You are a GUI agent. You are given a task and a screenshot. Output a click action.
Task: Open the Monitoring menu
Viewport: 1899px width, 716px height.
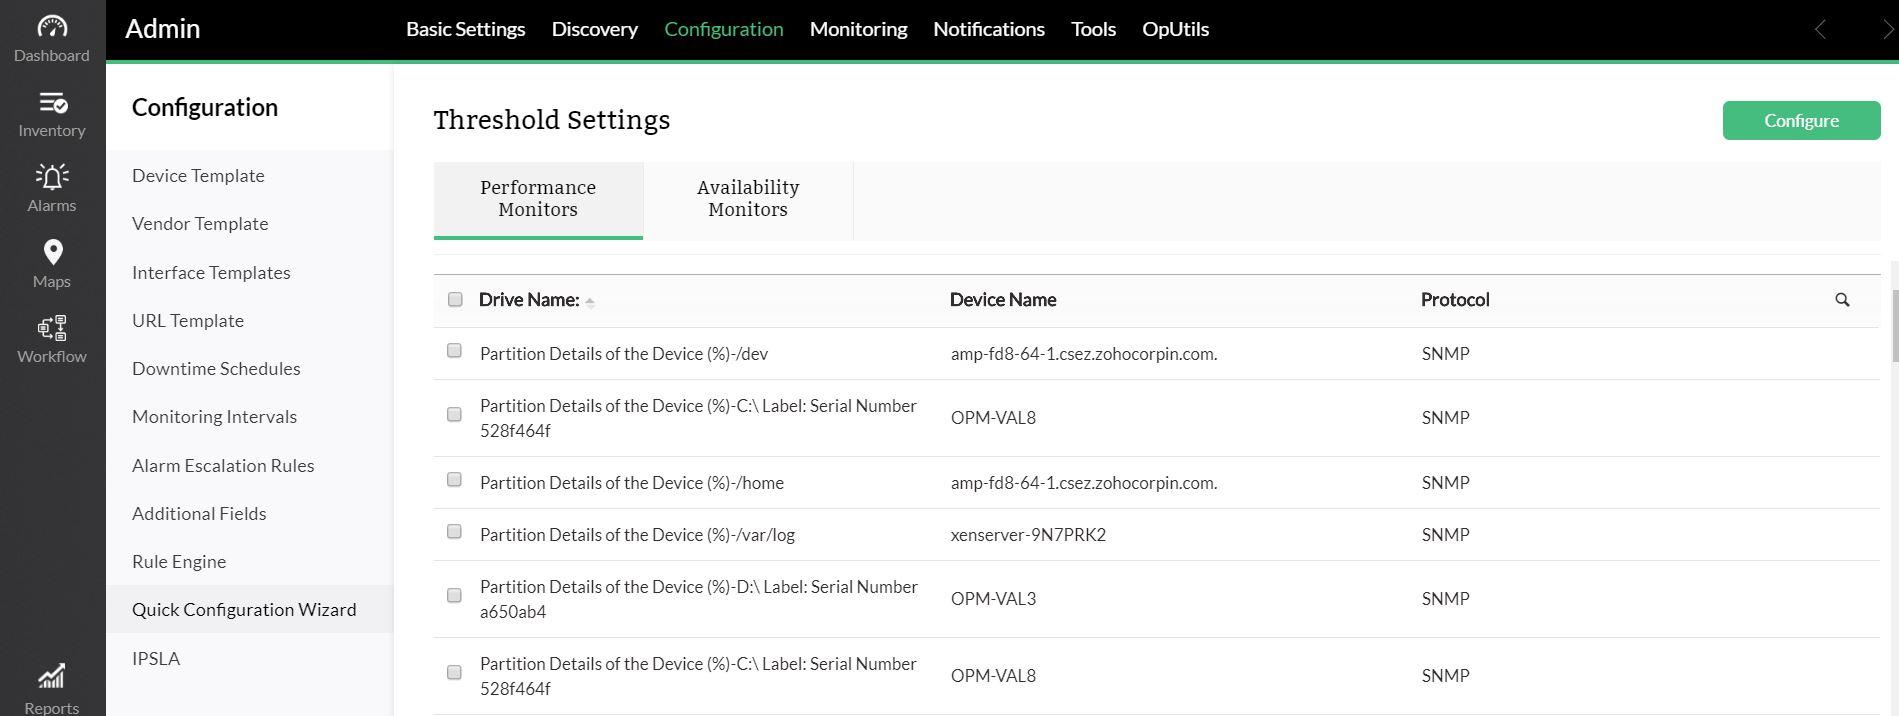tap(858, 29)
